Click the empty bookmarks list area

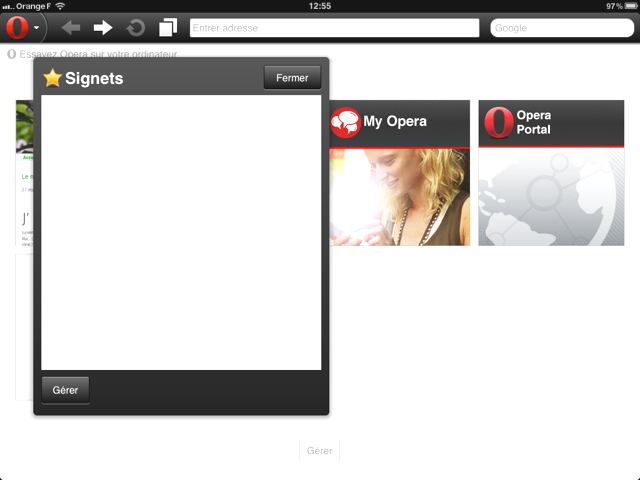click(181, 232)
